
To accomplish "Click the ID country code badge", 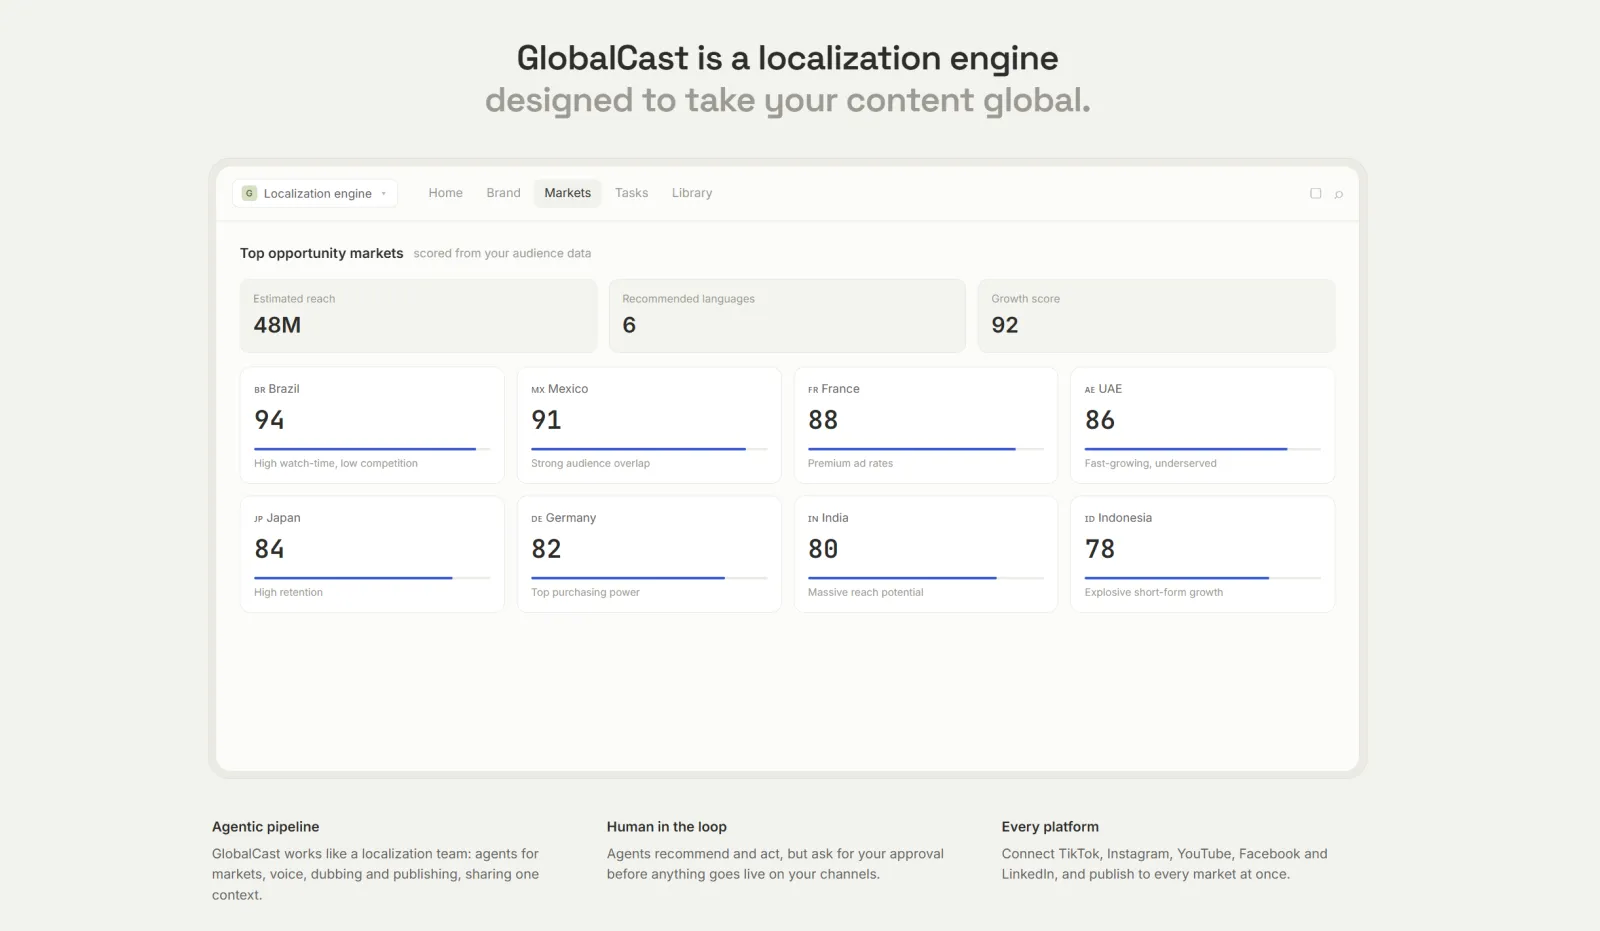I will (1090, 519).
